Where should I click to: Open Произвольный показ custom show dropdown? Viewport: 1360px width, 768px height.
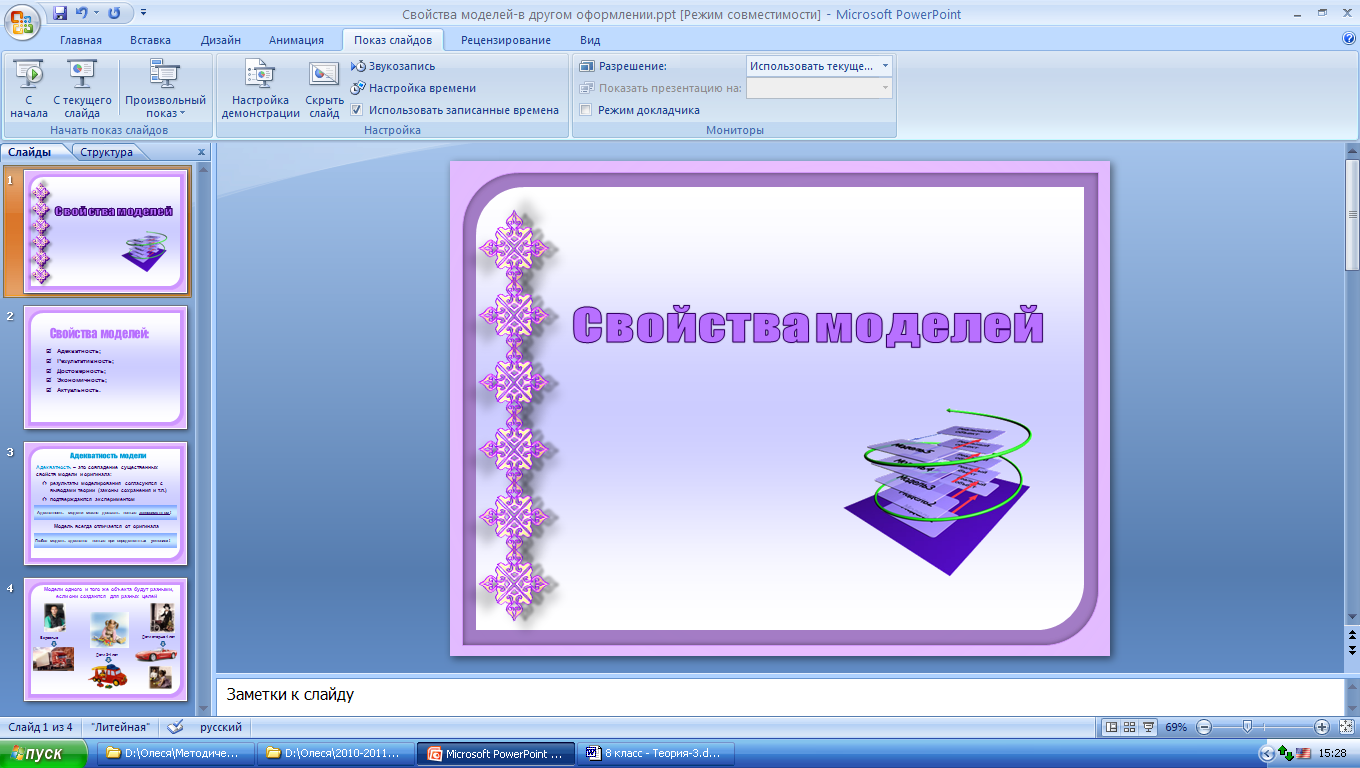(165, 89)
